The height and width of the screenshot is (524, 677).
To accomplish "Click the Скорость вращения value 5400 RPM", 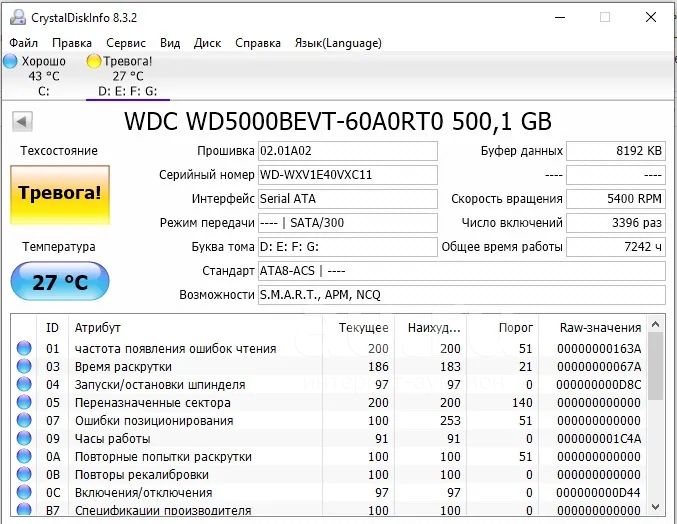I will pyautogui.click(x=616, y=199).
